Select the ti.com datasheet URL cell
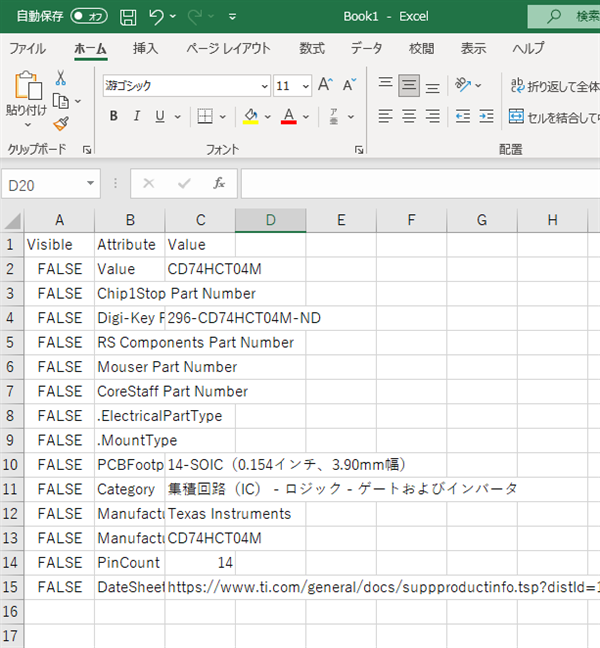The height and width of the screenshot is (648, 600). pyautogui.click(x=200, y=587)
